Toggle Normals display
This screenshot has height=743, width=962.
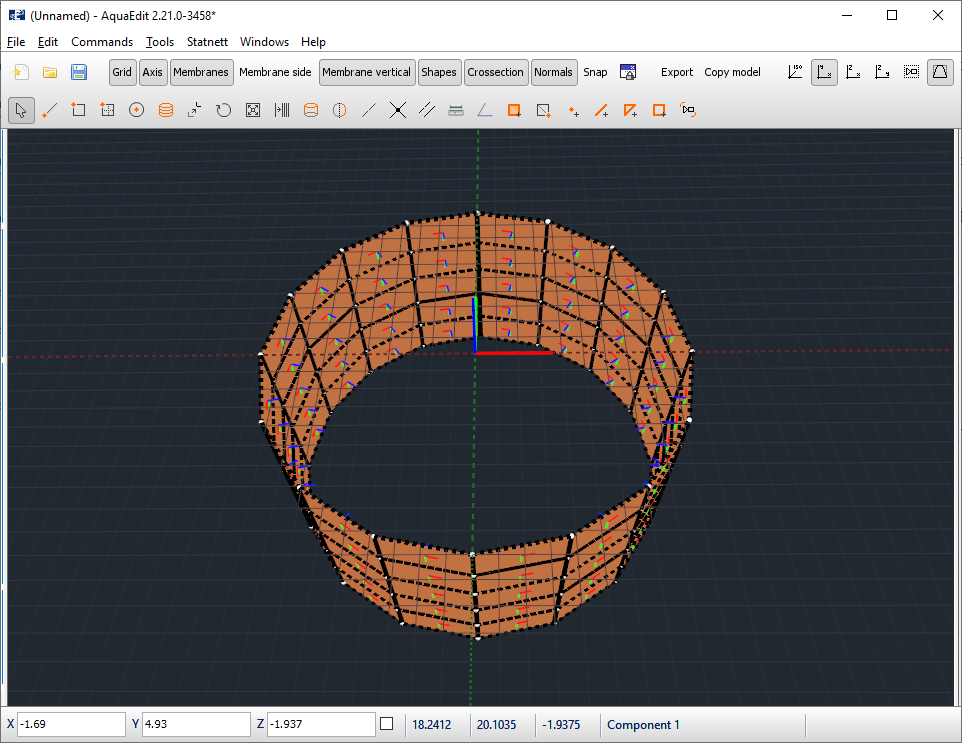[x=553, y=72]
